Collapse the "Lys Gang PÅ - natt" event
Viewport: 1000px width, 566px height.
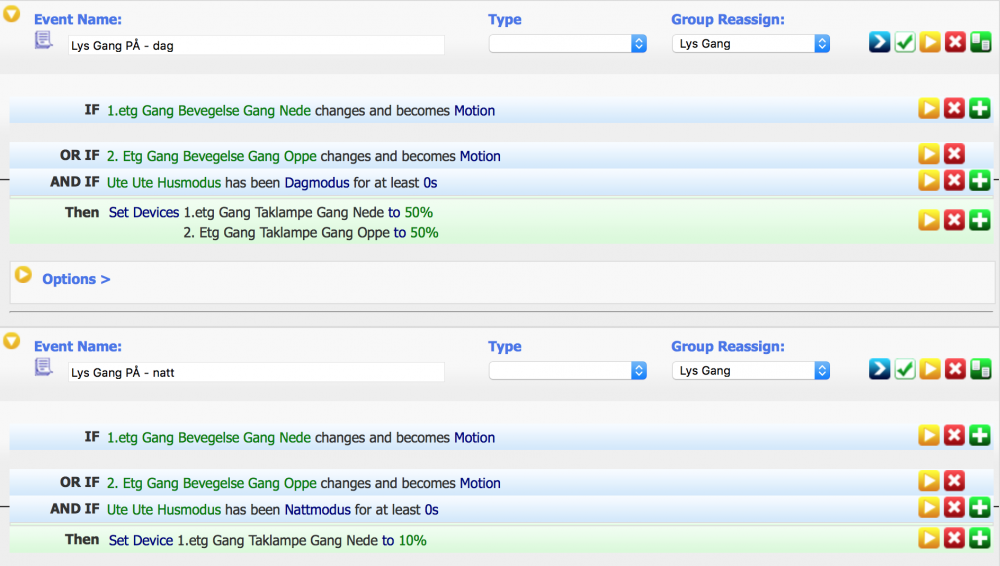coord(12,341)
